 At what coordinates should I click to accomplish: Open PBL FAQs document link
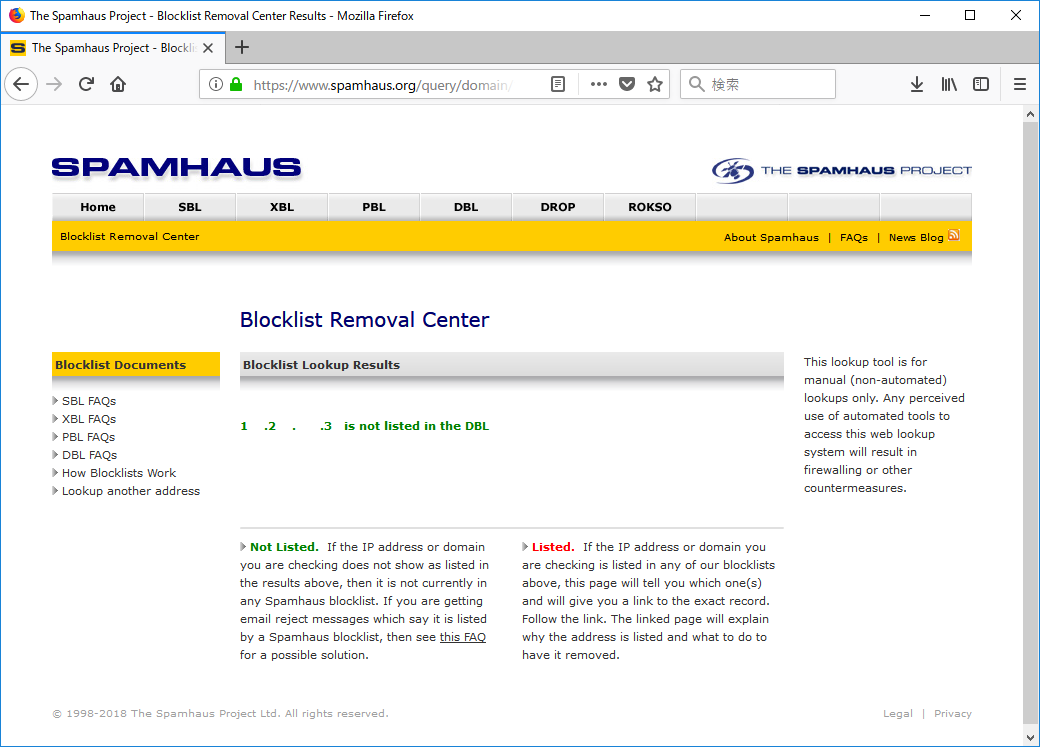click(x=88, y=437)
